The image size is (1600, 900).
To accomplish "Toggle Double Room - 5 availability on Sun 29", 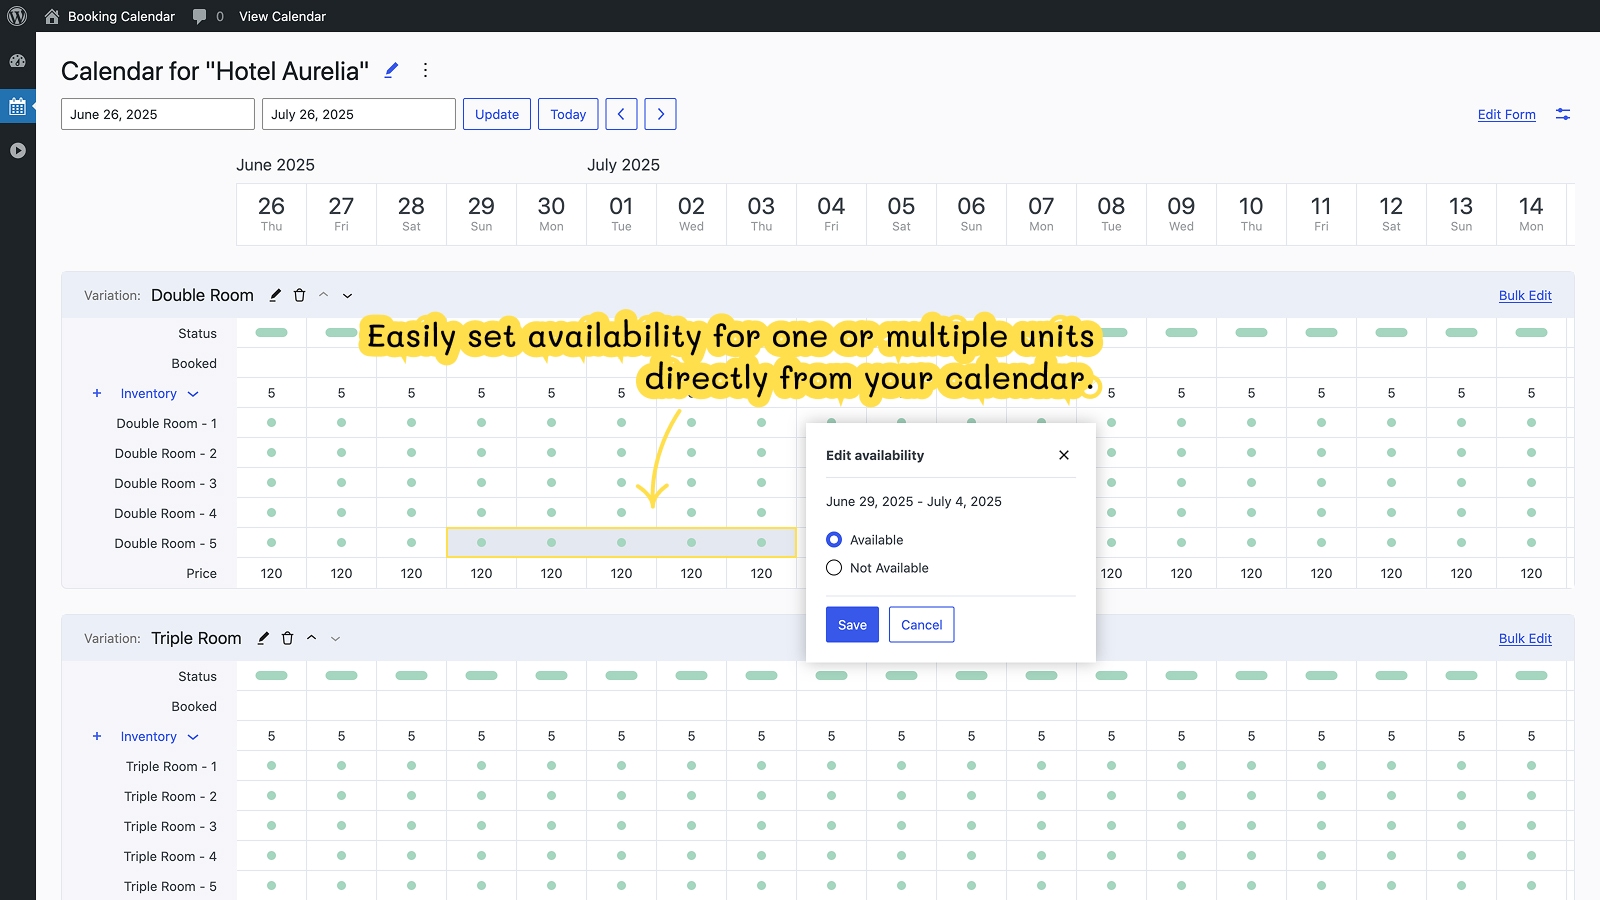I will [481, 543].
